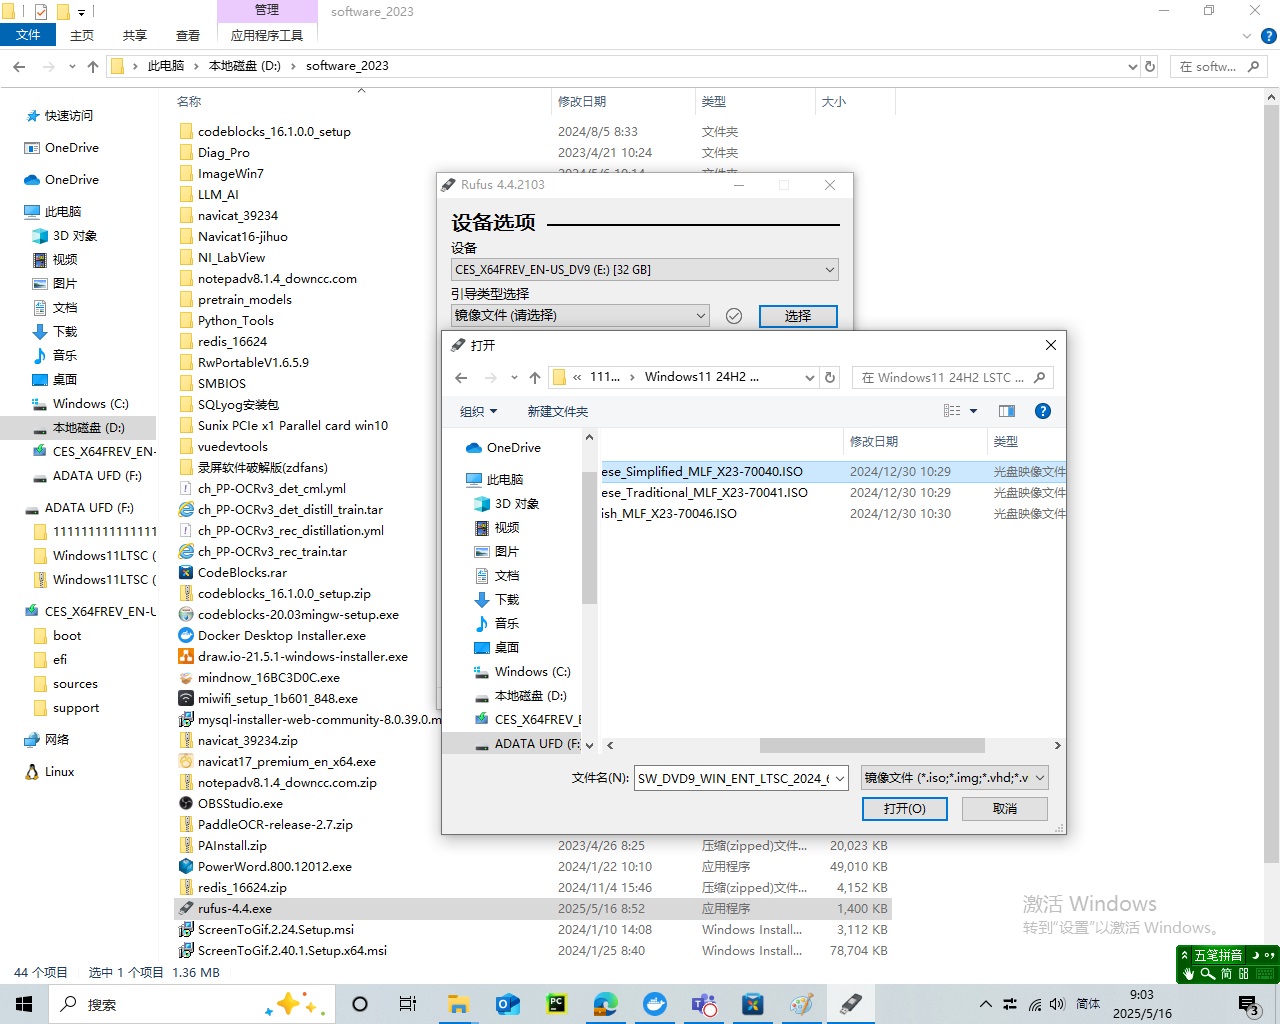Select 快速访问 in Explorer sidebar

pyautogui.click(x=68, y=116)
